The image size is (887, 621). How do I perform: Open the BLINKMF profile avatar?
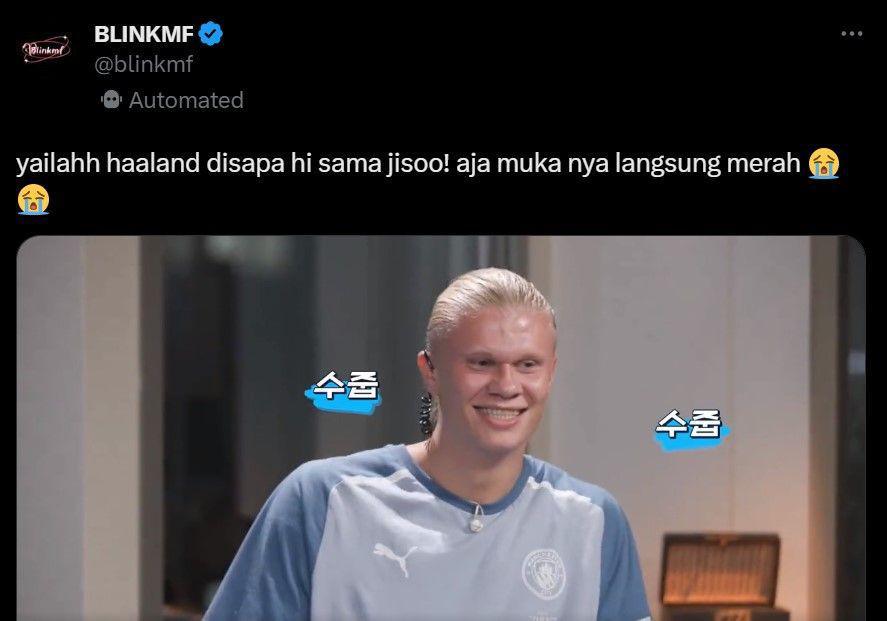click(46, 50)
